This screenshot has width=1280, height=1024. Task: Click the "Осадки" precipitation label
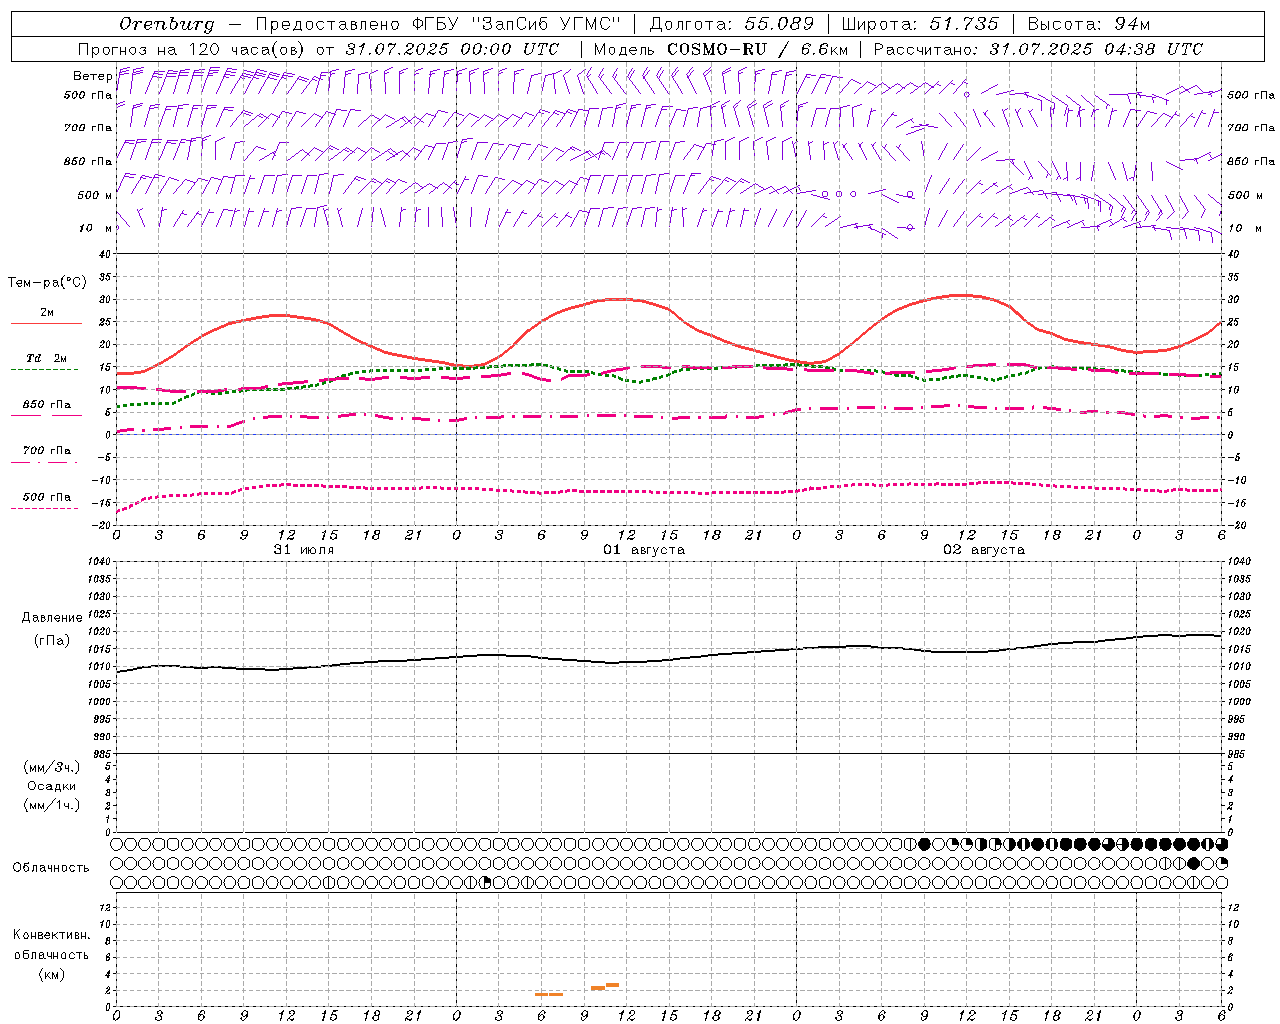coord(52,786)
